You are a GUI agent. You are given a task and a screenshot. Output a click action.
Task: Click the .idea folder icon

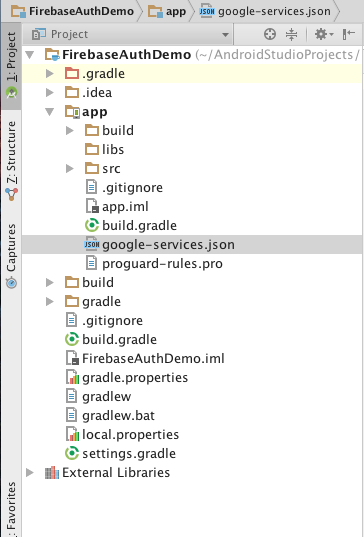pos(72,92)
